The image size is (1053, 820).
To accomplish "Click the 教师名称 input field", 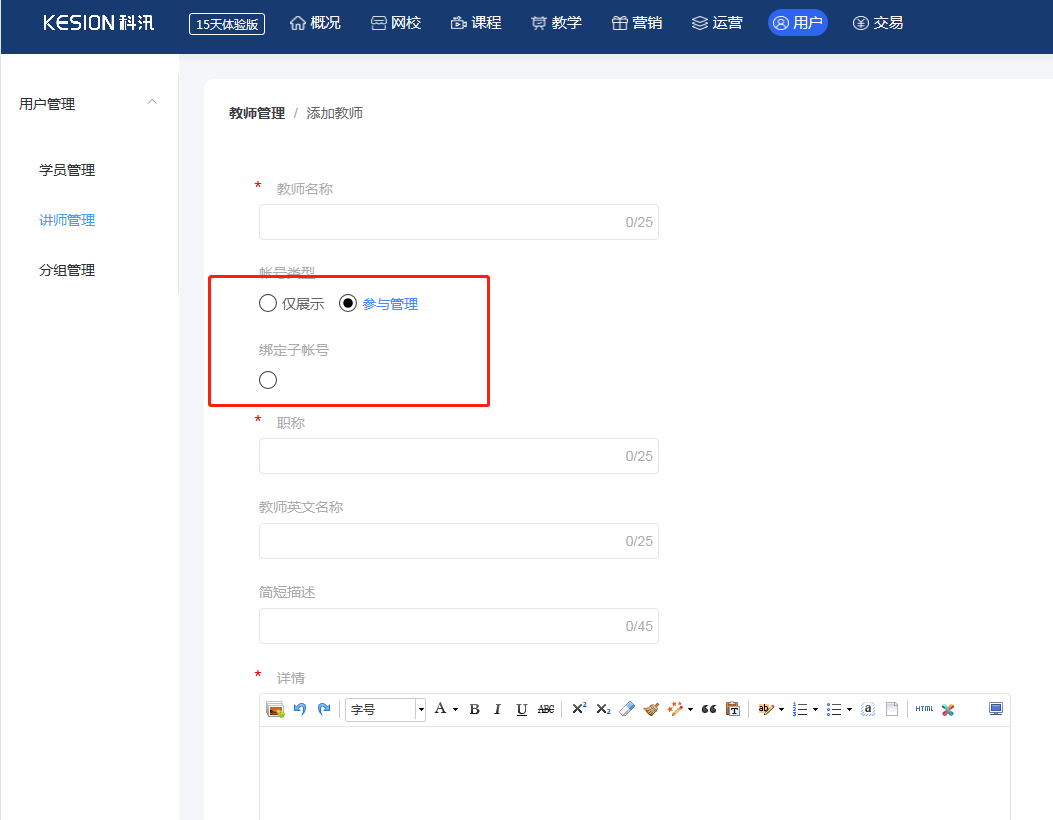I will [440, 222].
